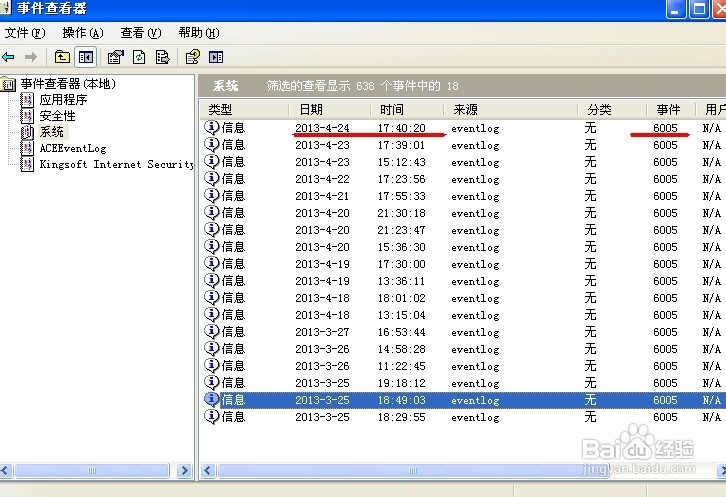Screen dimensions: 726x497
Task: Select 安全性 log in tree
Action: tap(57, 116)
